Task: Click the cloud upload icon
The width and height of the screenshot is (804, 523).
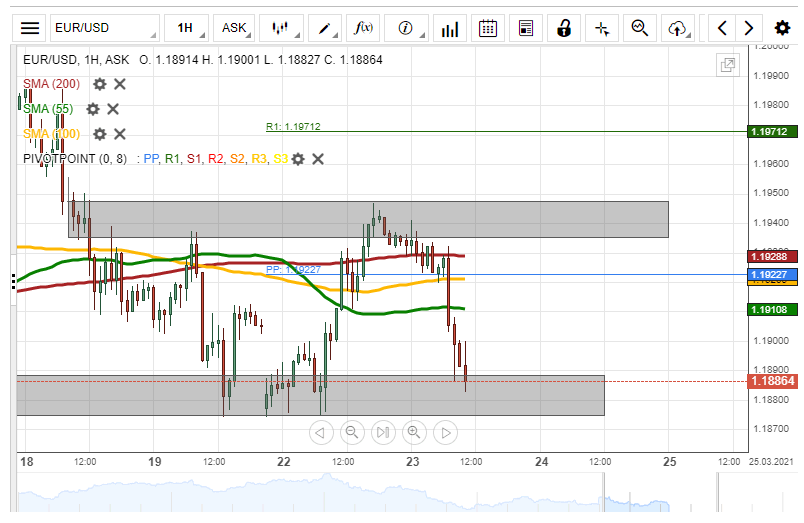Action: coord(679,28)
